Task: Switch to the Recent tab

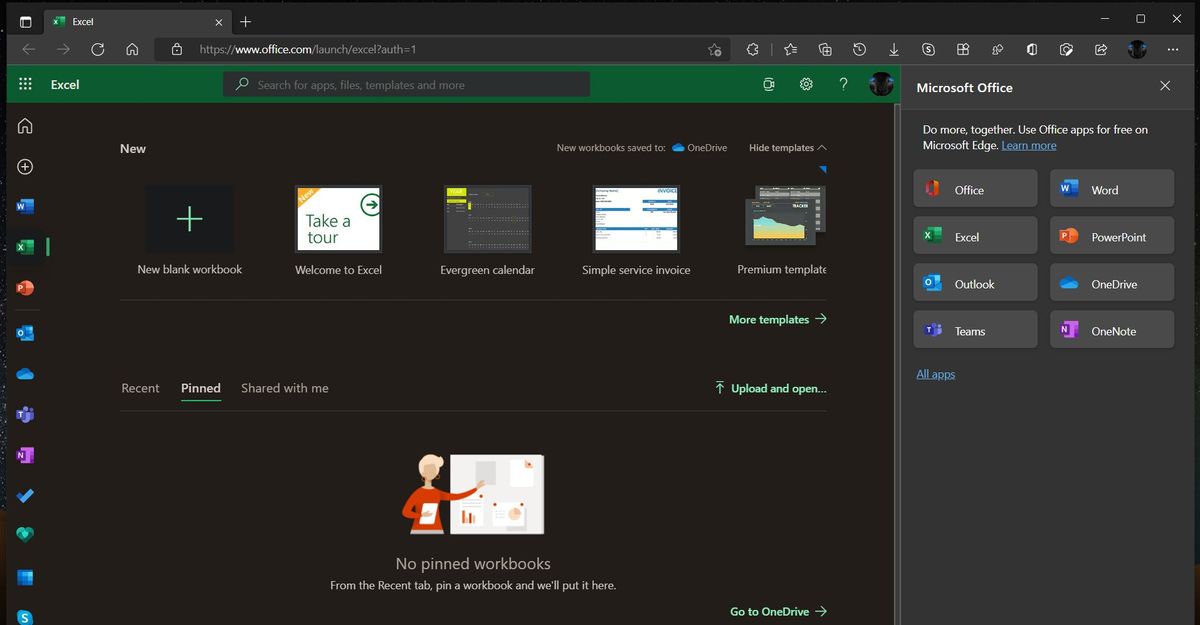Action: (140, 388)
